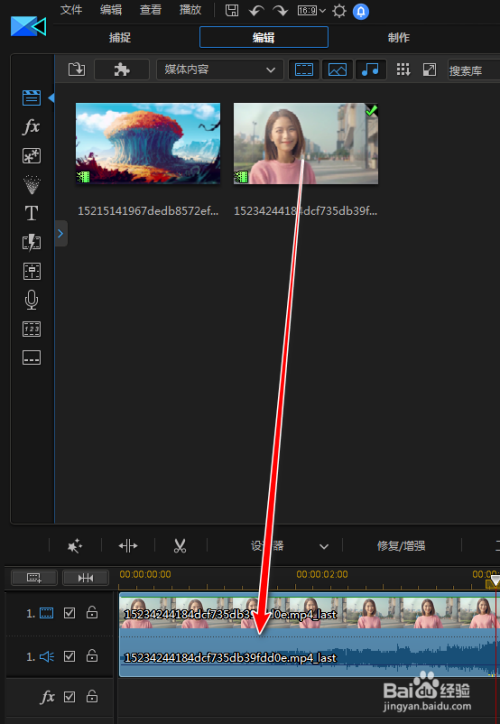This screenshot has width=500, height=724.
Task: Toggle the fx track checkbox
Action: pos(69,696)
